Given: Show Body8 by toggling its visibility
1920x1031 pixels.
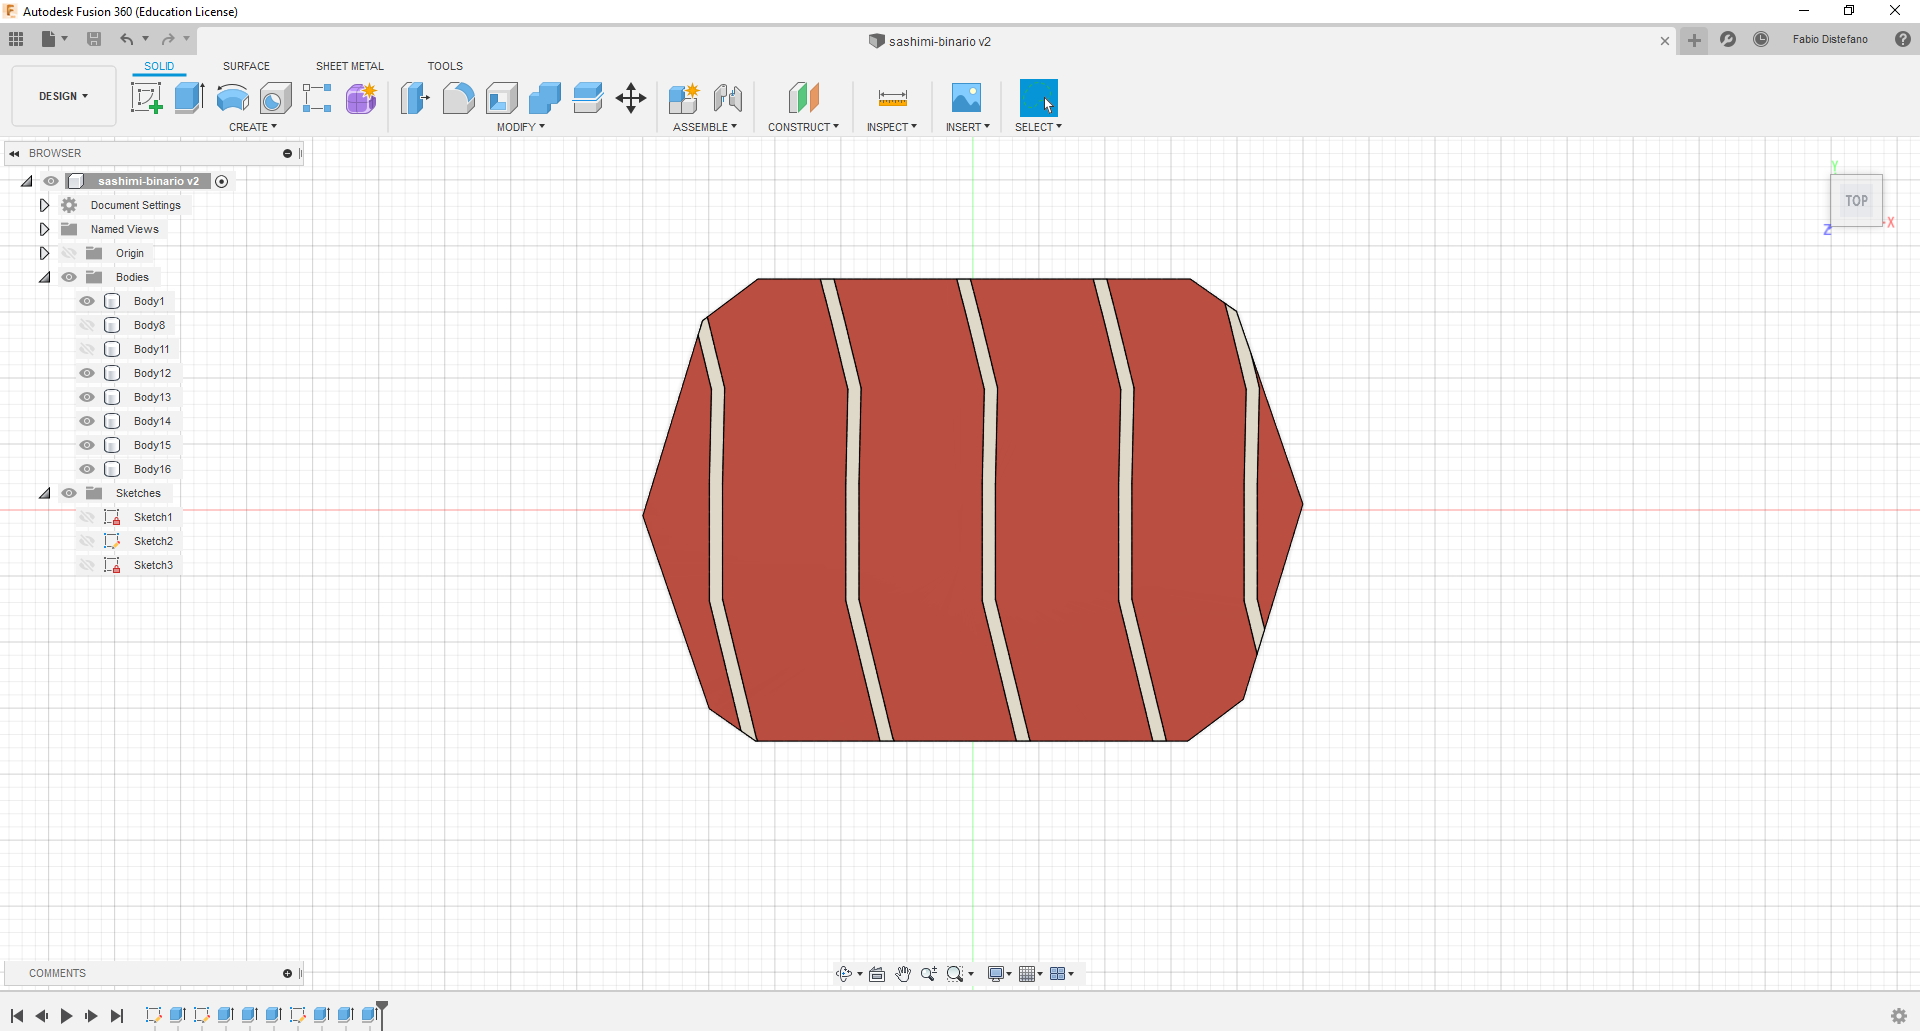Looking at the screenshot, I should [87, 325].
